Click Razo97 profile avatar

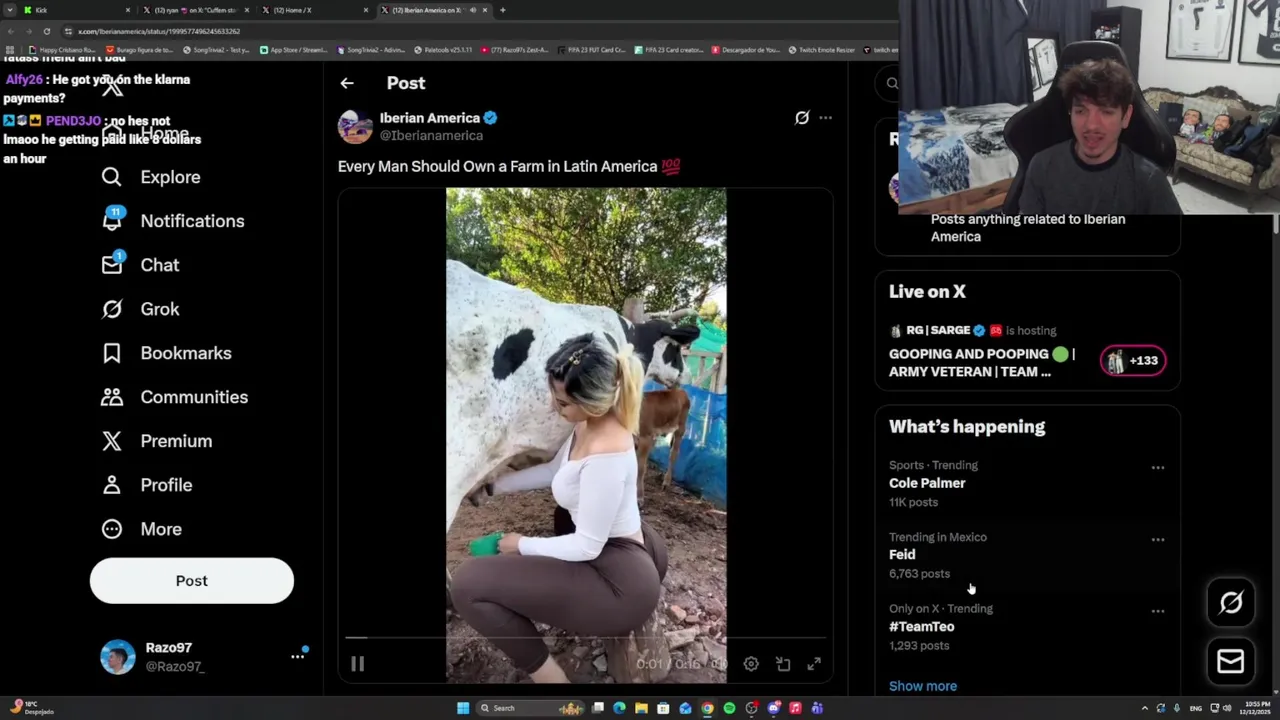(x=118, y=657)
